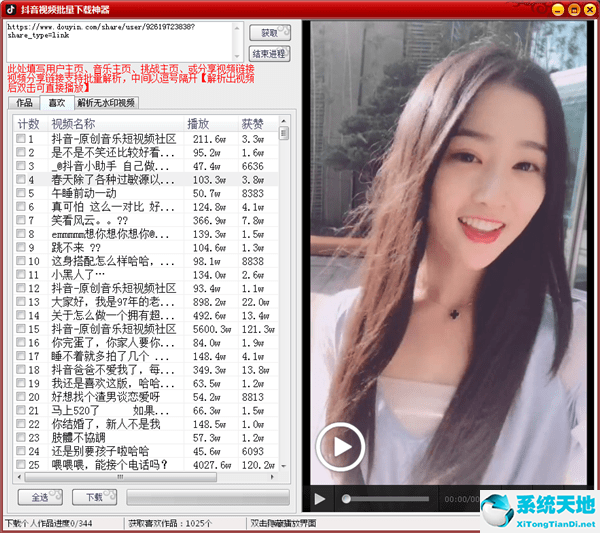Select video row 喂喂喂，能接个电话吗

pos(146,465)
